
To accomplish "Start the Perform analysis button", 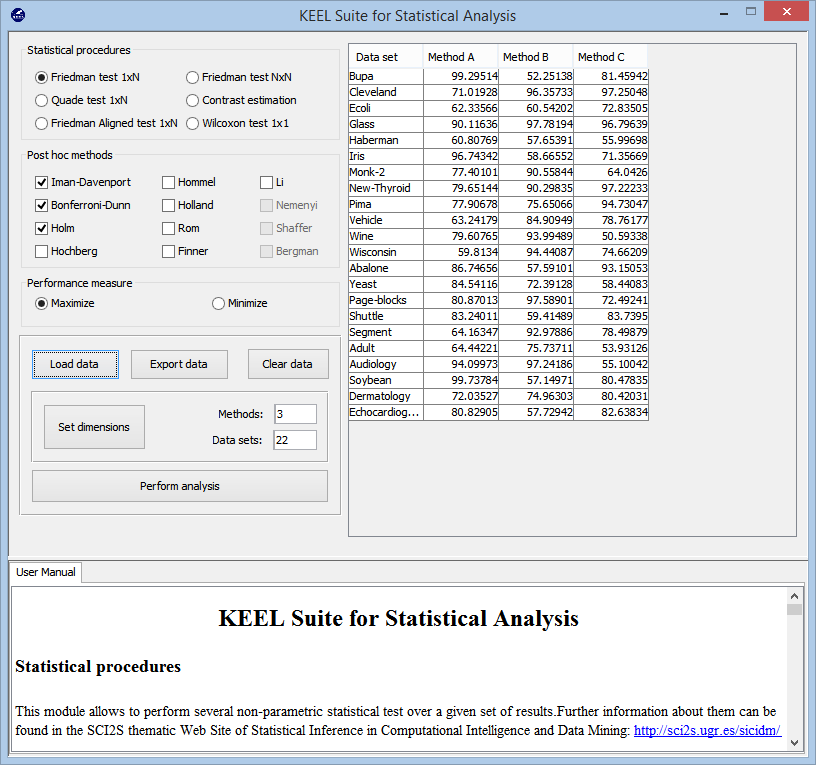I will coord(180,486).
